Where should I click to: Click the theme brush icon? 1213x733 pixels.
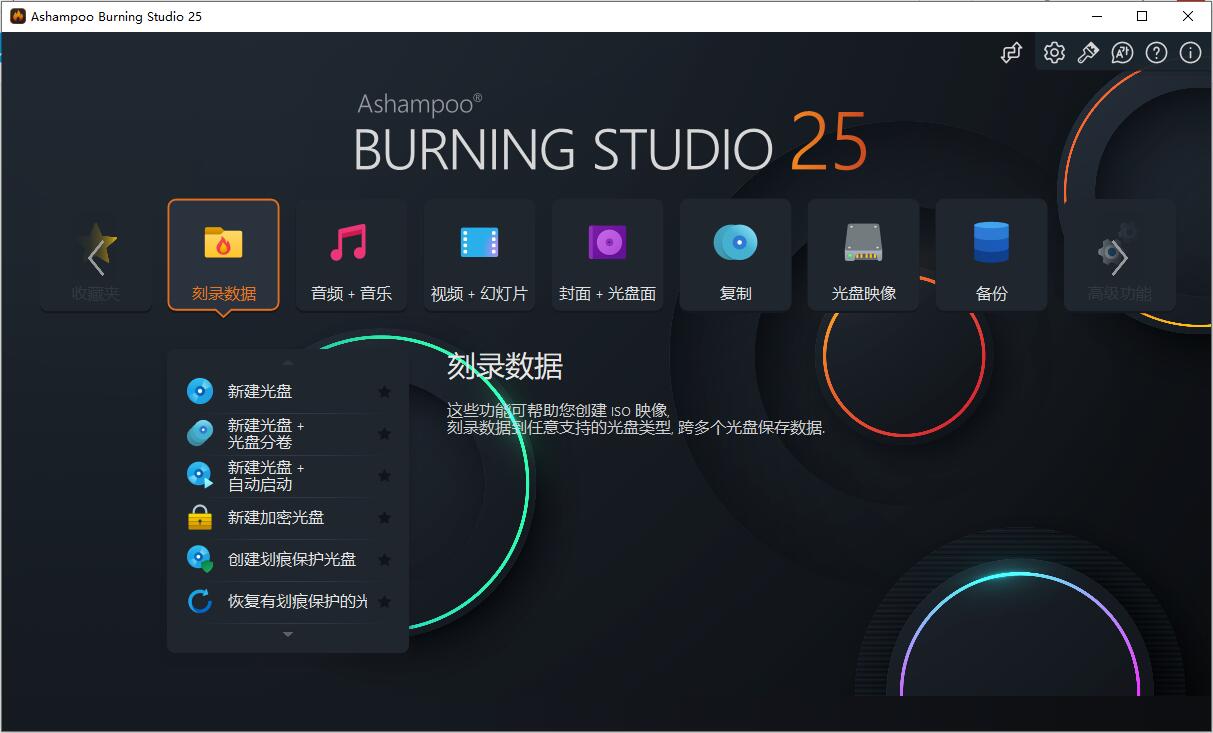[x=1088, y=52]
